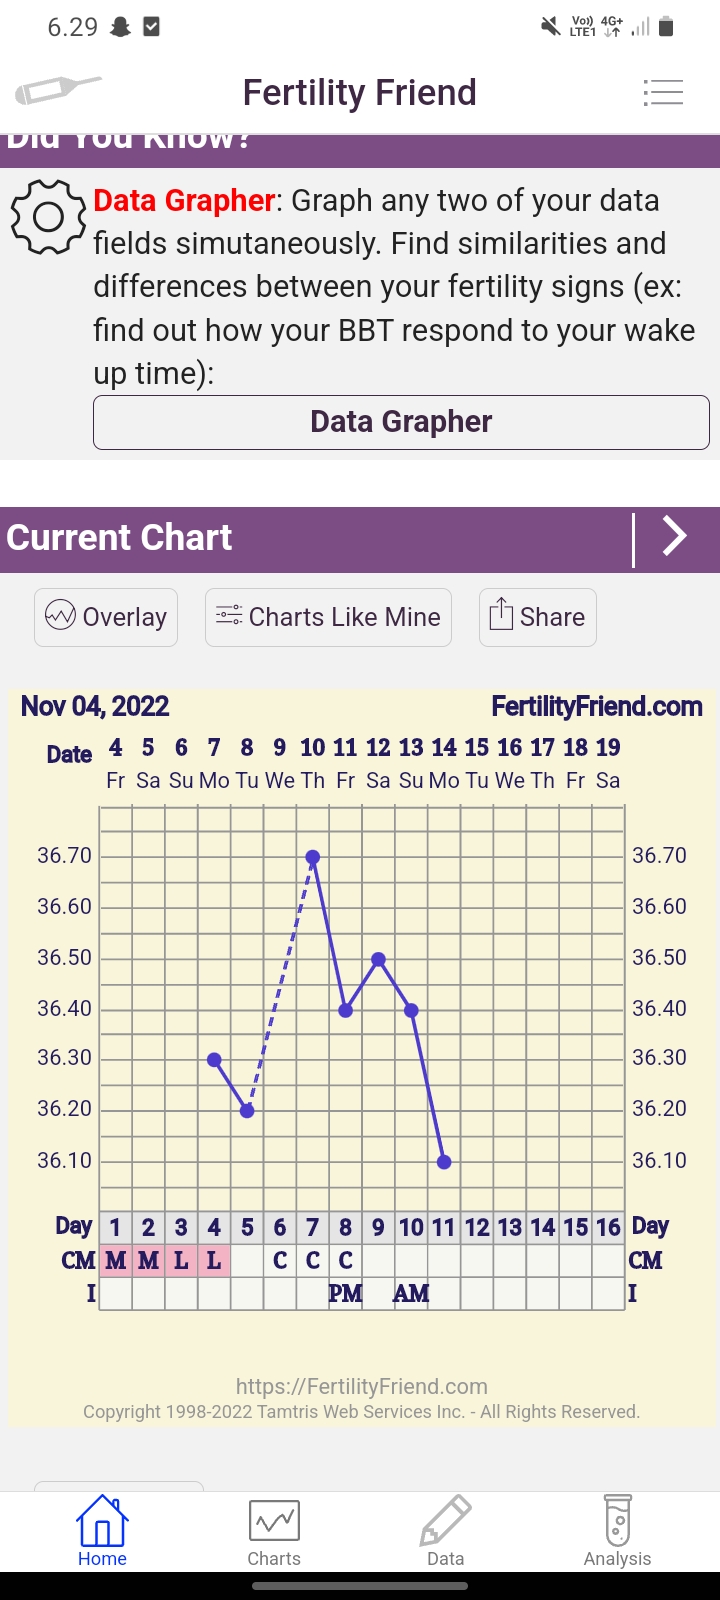This screenshot has width=720, height=1600.
Task: Open Charts Like Mine
Action: [x=328, y=617]
